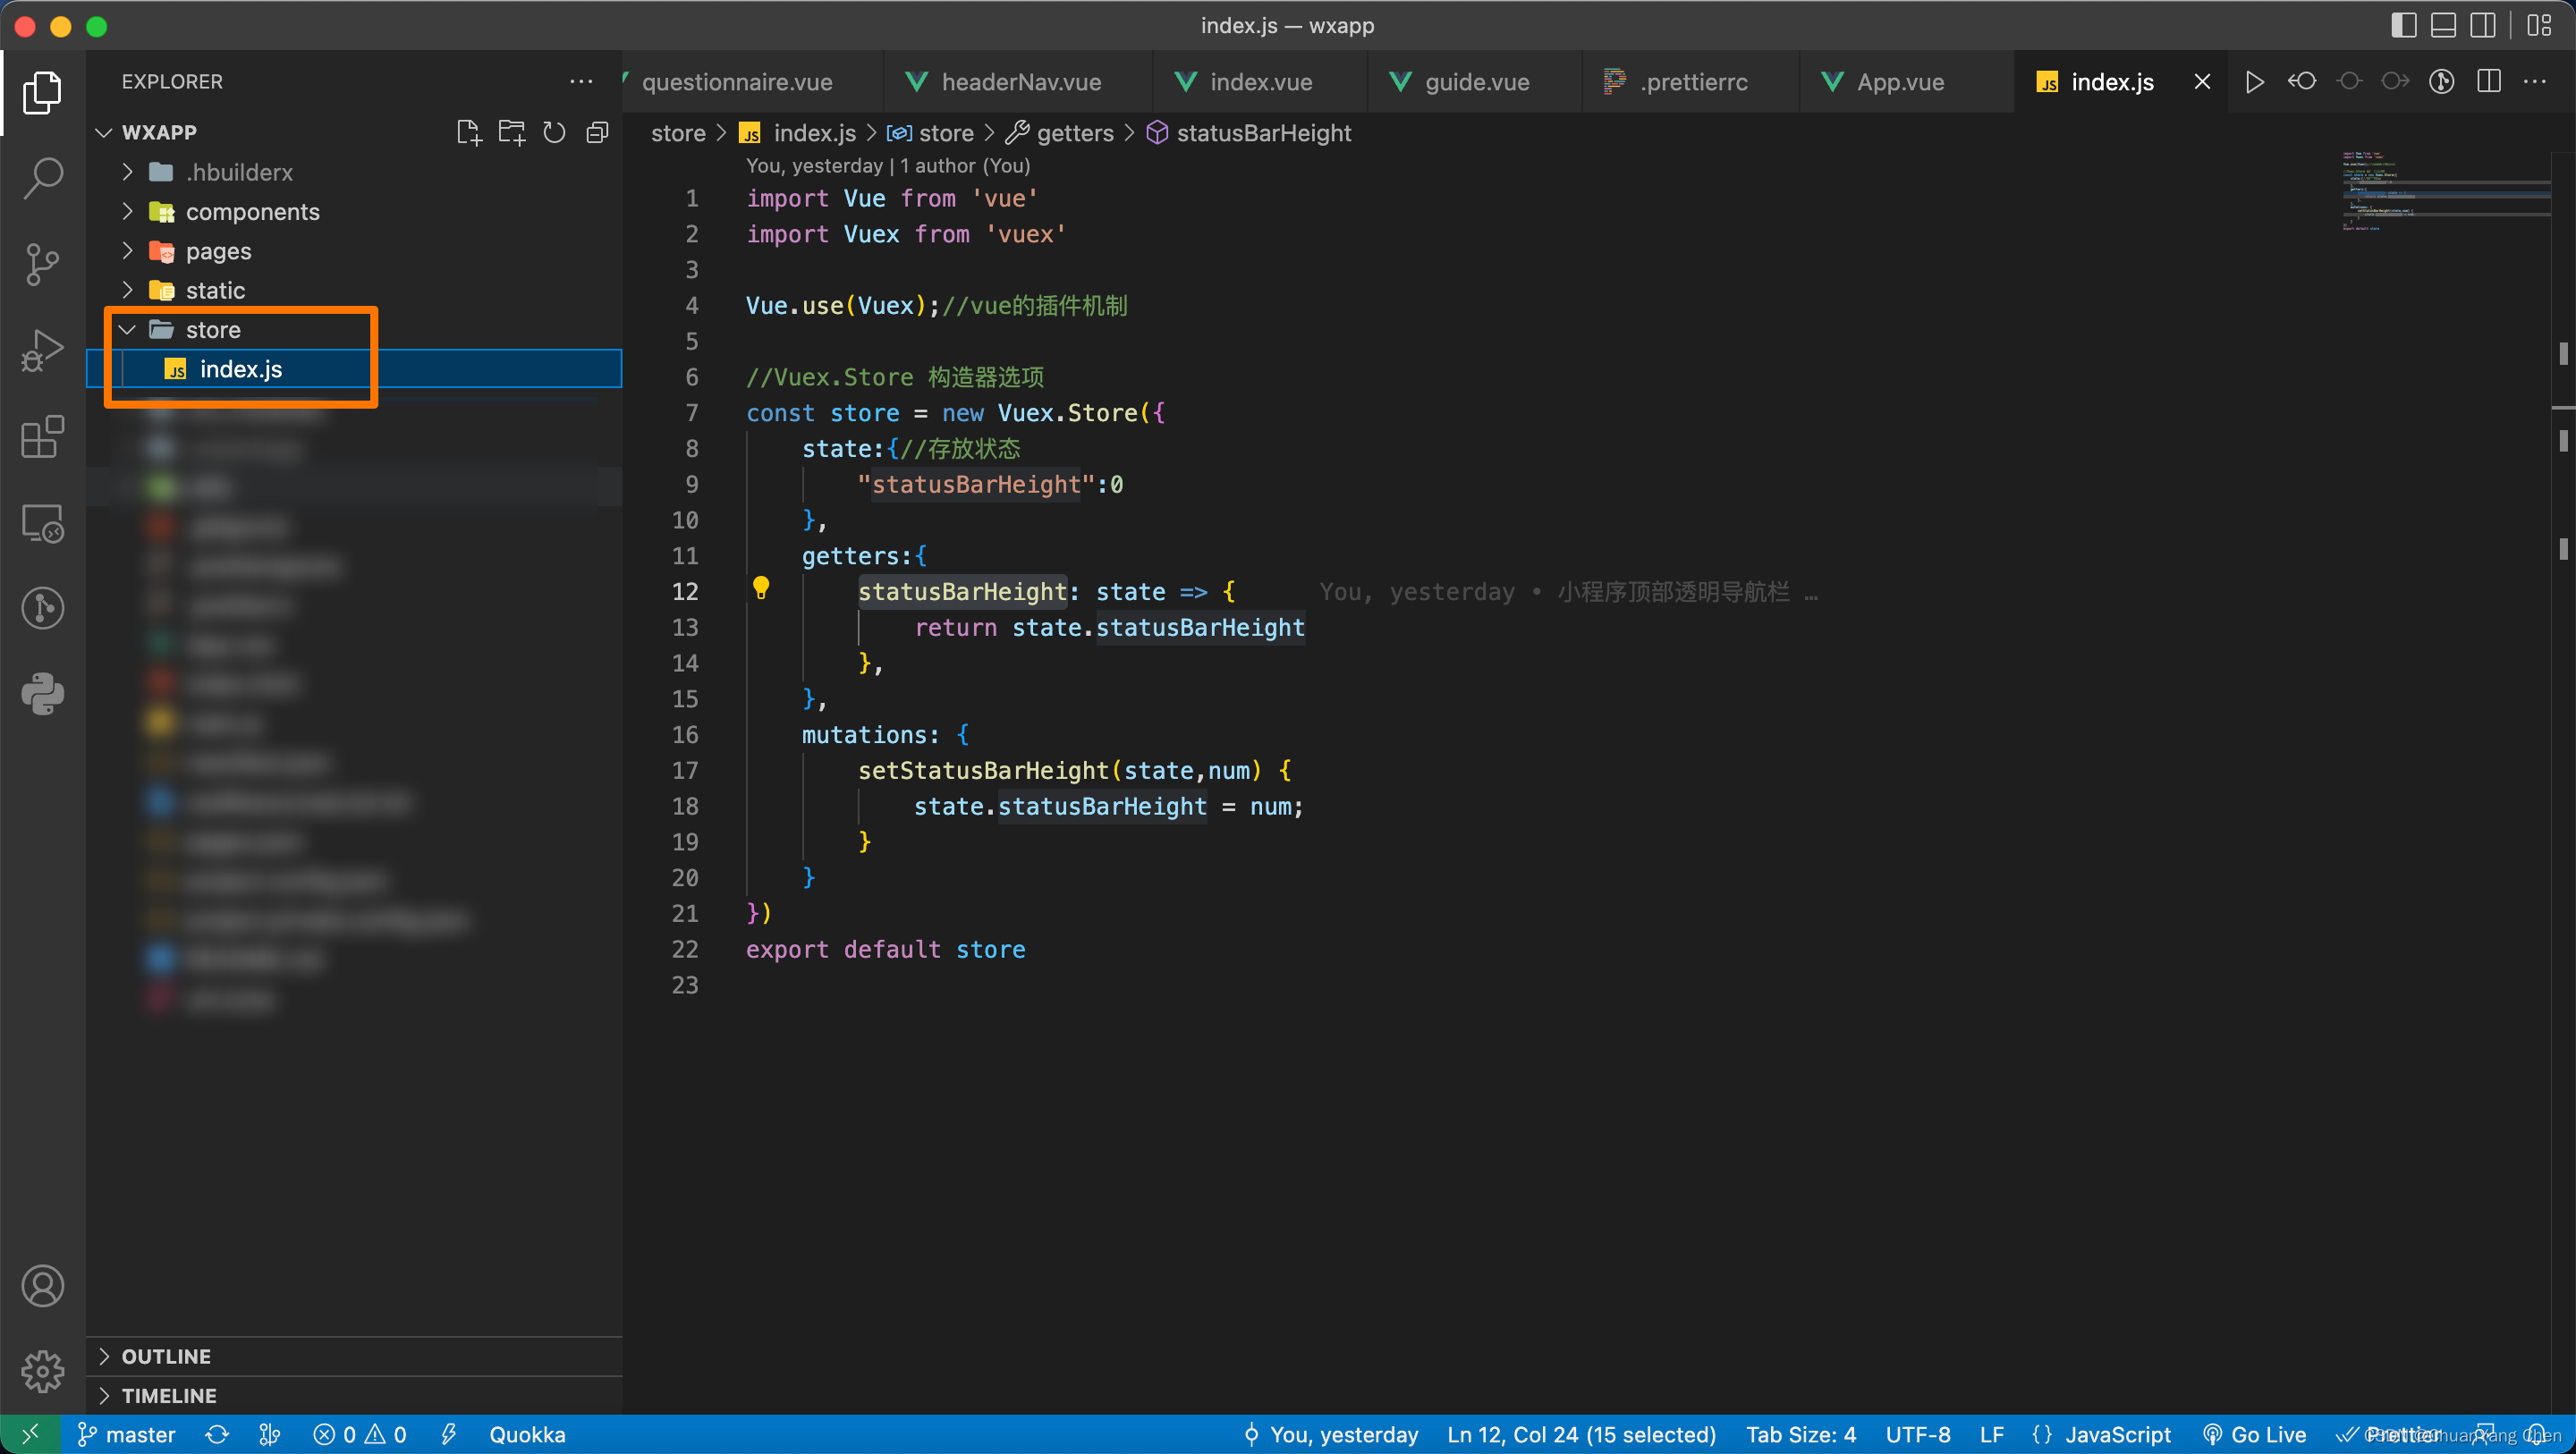Click Go Live in the status bar
Screen dimensions: 2576x1454
point(2255,1434)
